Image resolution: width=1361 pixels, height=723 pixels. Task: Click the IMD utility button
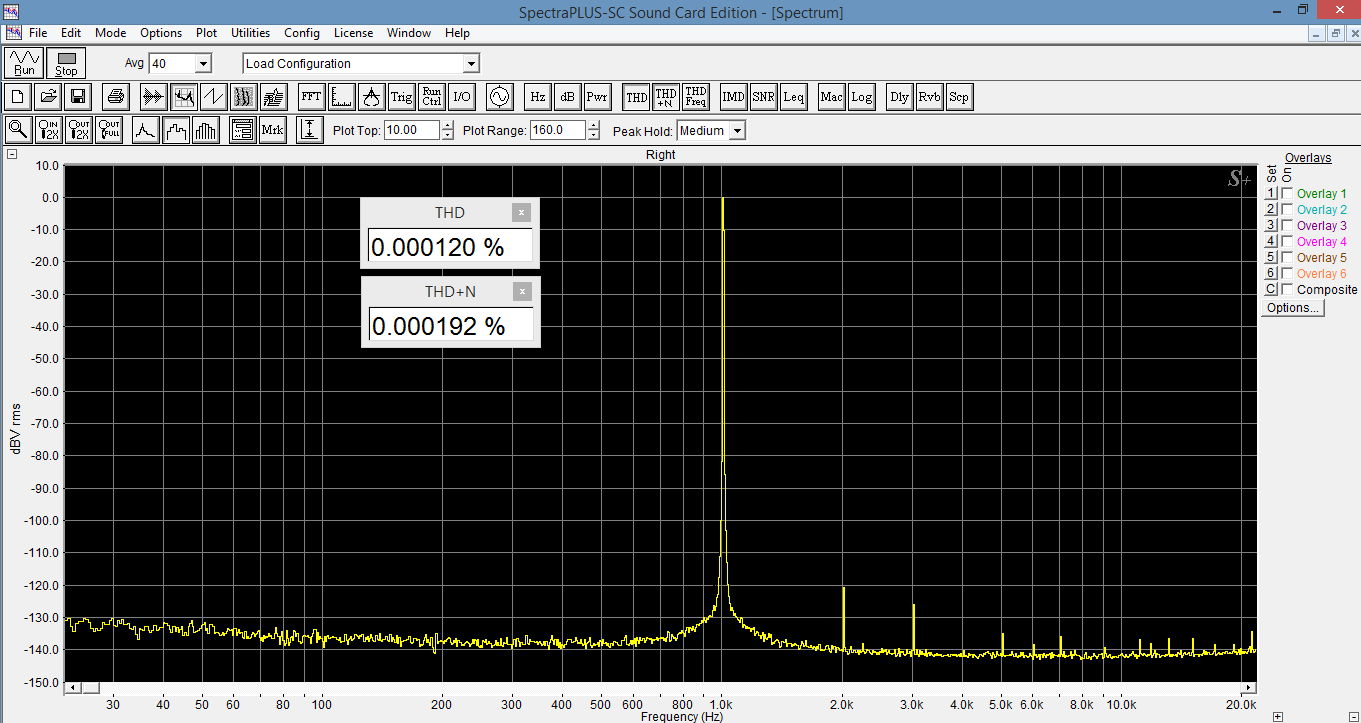coord(733,97)
